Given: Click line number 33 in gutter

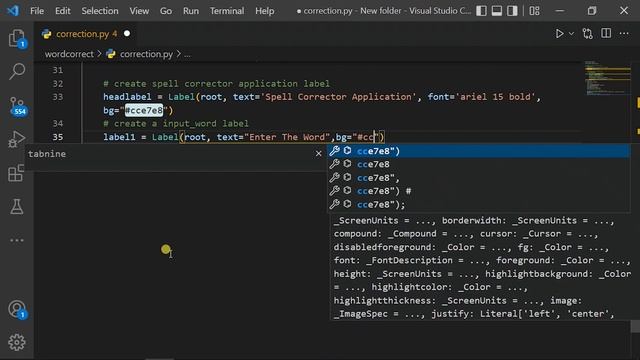Looking at the screenshot, I should click(58, 97).
